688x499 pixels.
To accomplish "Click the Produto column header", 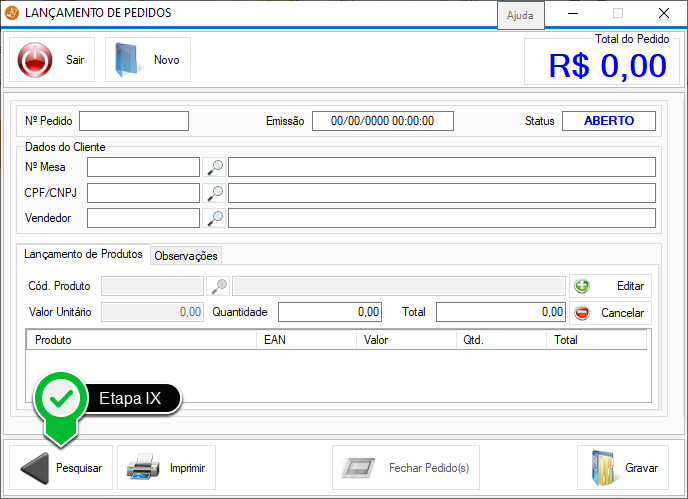I will (142, 340).
